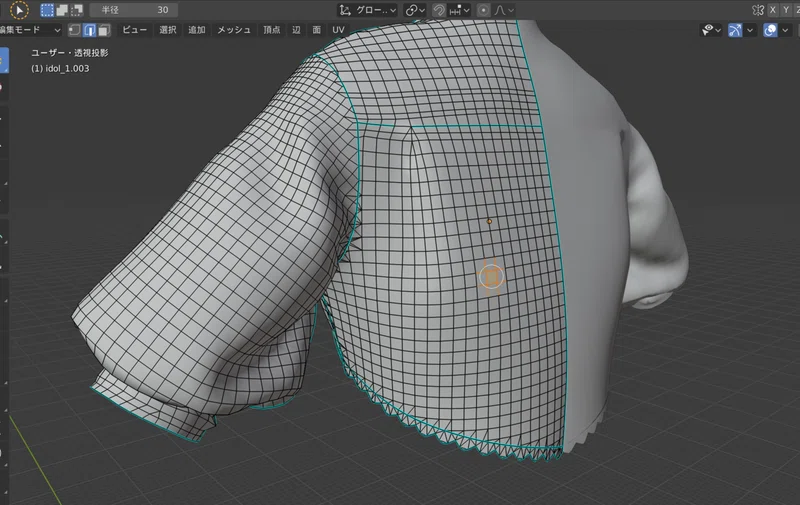Image resolution: width=800 pixels, height=505 pixels.
Task: Click the ユーザー・透視投影 view label
Action: coord(69,53)
